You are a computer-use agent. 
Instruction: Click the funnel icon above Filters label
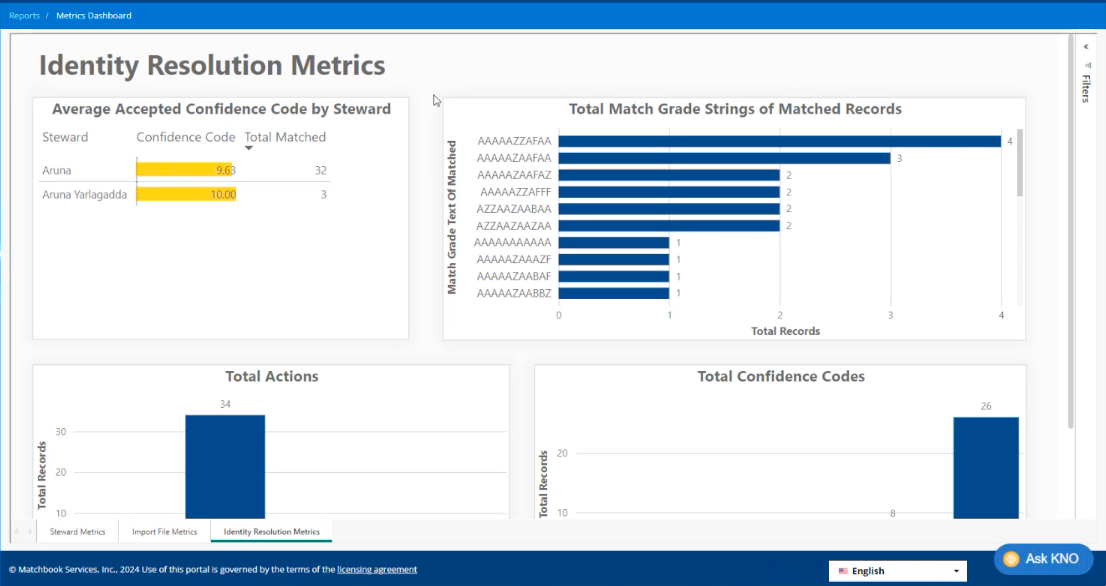coord(1086,65)
